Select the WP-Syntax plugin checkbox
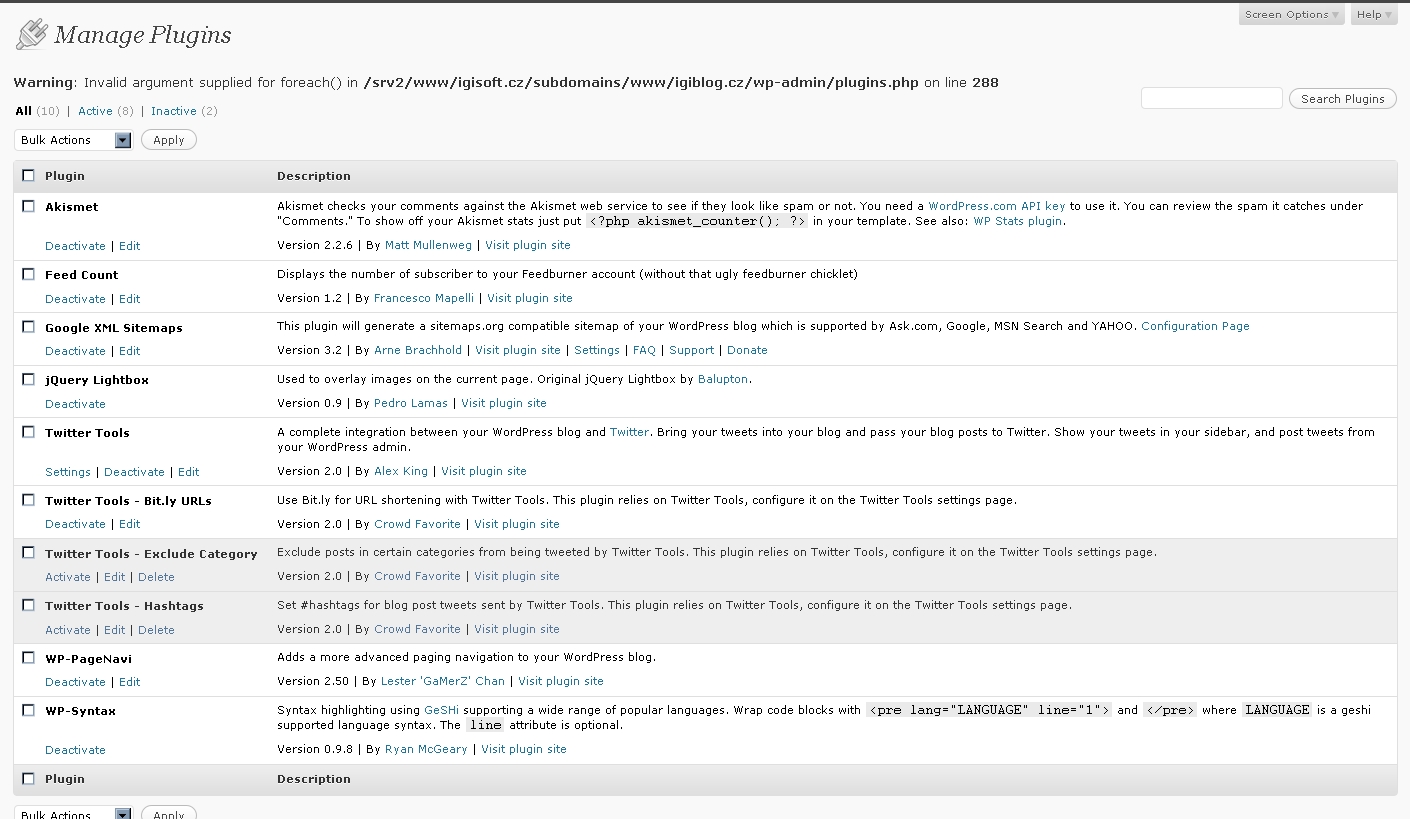The height and width of the screenshot is (819, 1410). 28,710
